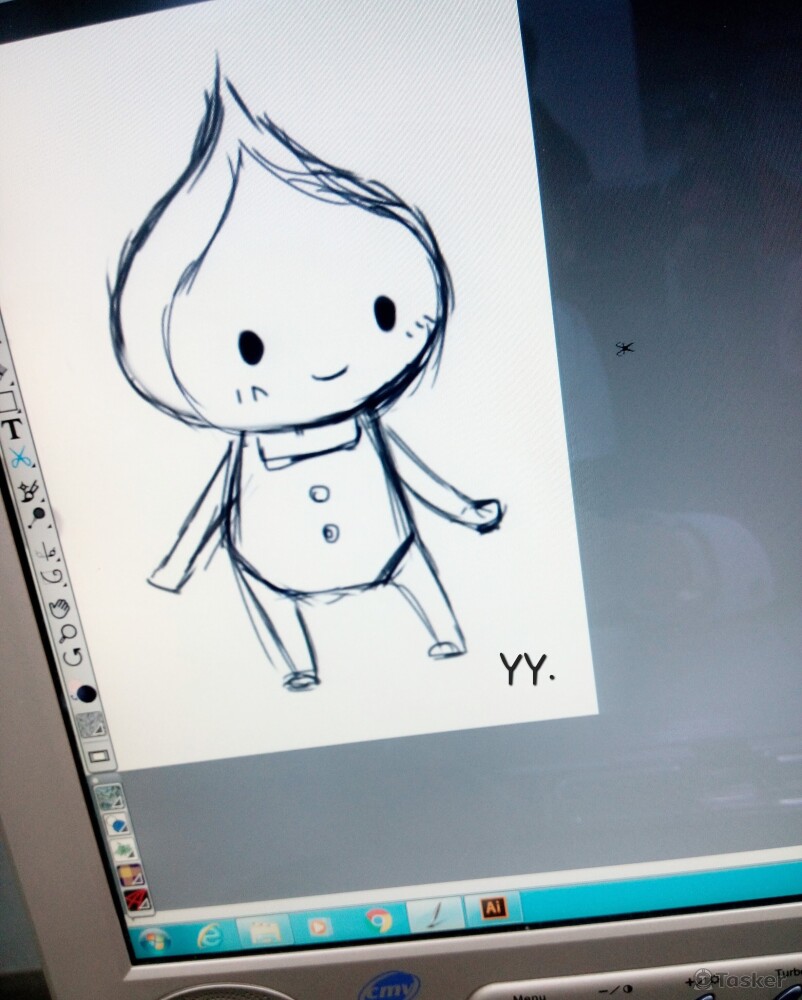The image size is (802, 1000).
Task: Switch to Adobe Illustrator in the taskbar
Action: (492, 907)
